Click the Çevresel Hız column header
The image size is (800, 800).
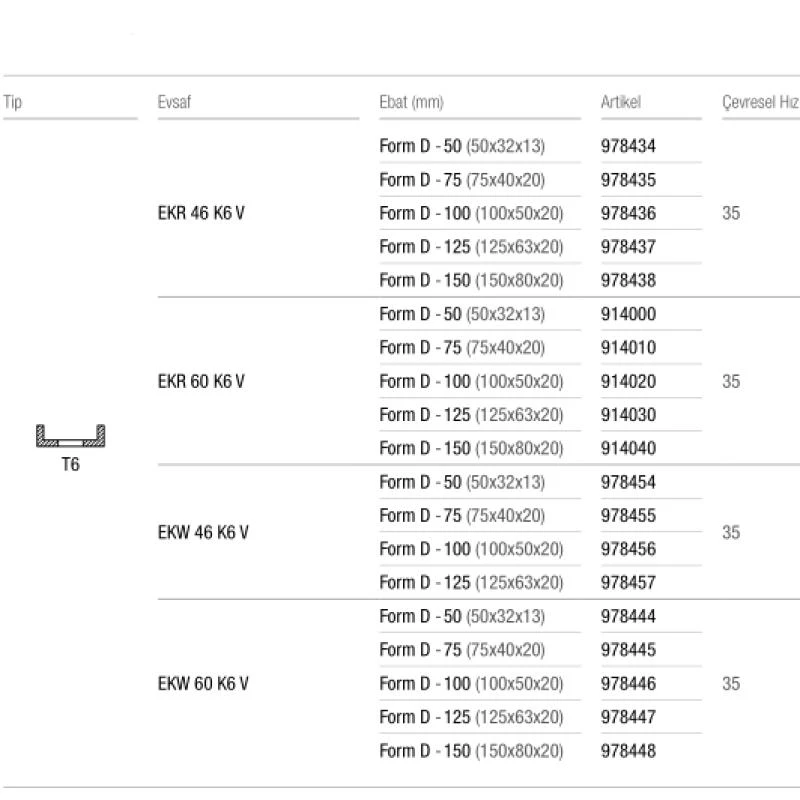(x=760, y=102)
